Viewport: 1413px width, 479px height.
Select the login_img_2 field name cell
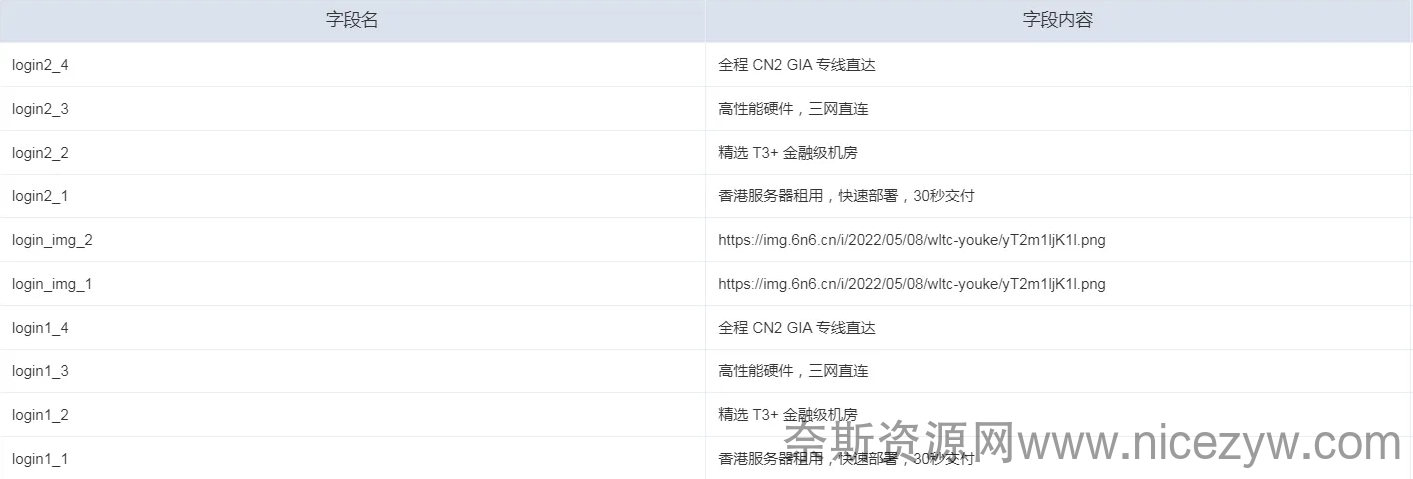pyautogui.click(x=352, y=240)
